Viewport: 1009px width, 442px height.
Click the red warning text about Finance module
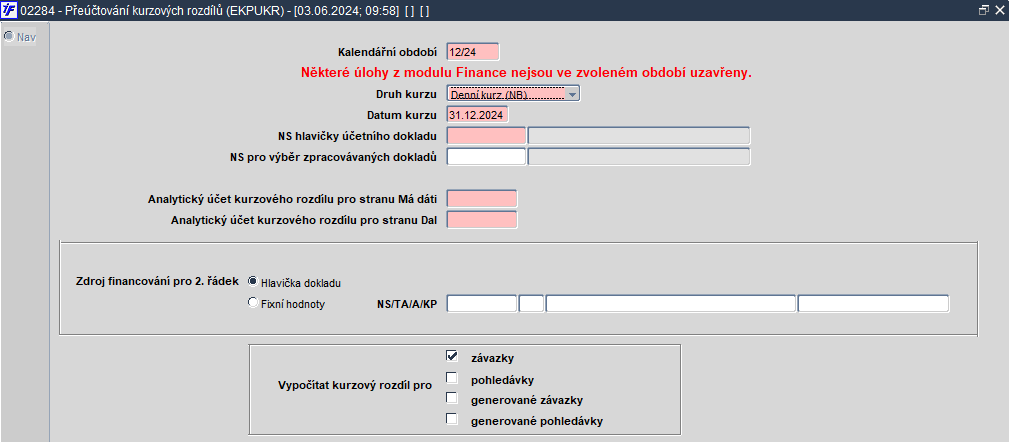click(526, 73)
